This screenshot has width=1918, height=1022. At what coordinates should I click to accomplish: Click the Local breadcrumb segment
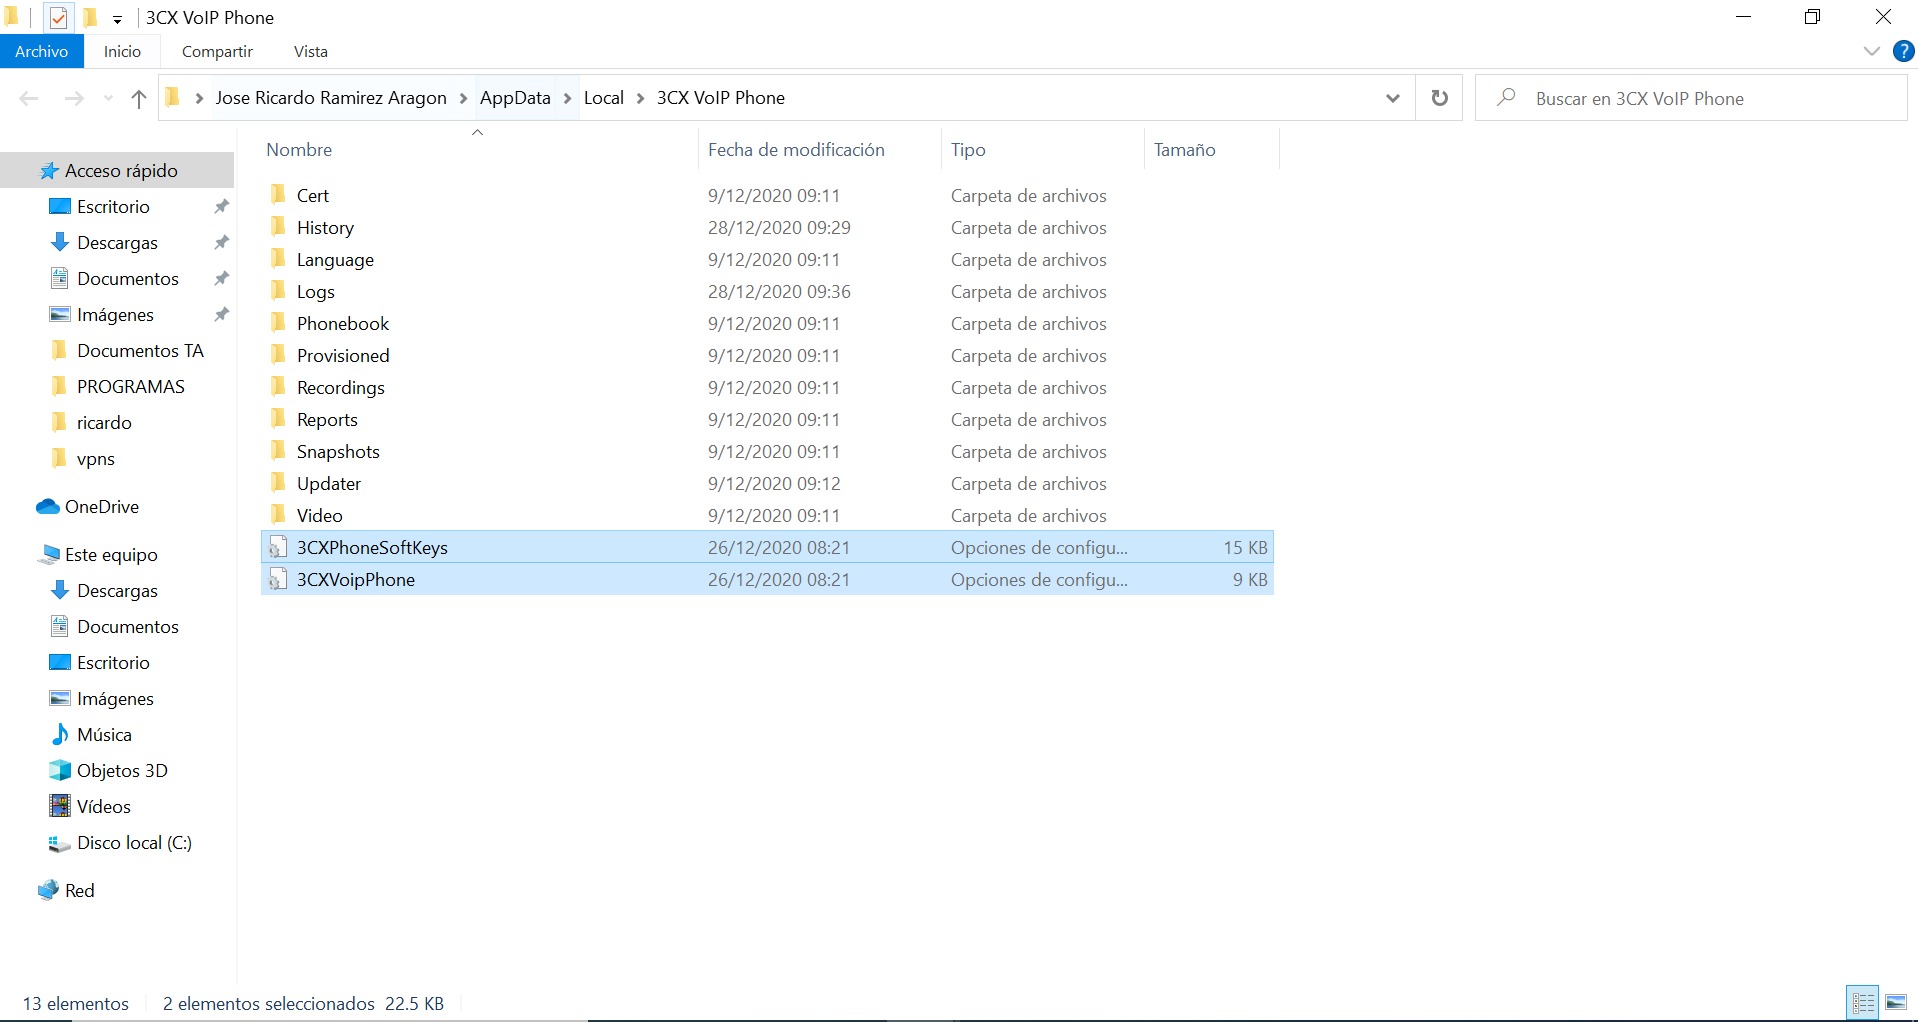(x=604, y=98)
